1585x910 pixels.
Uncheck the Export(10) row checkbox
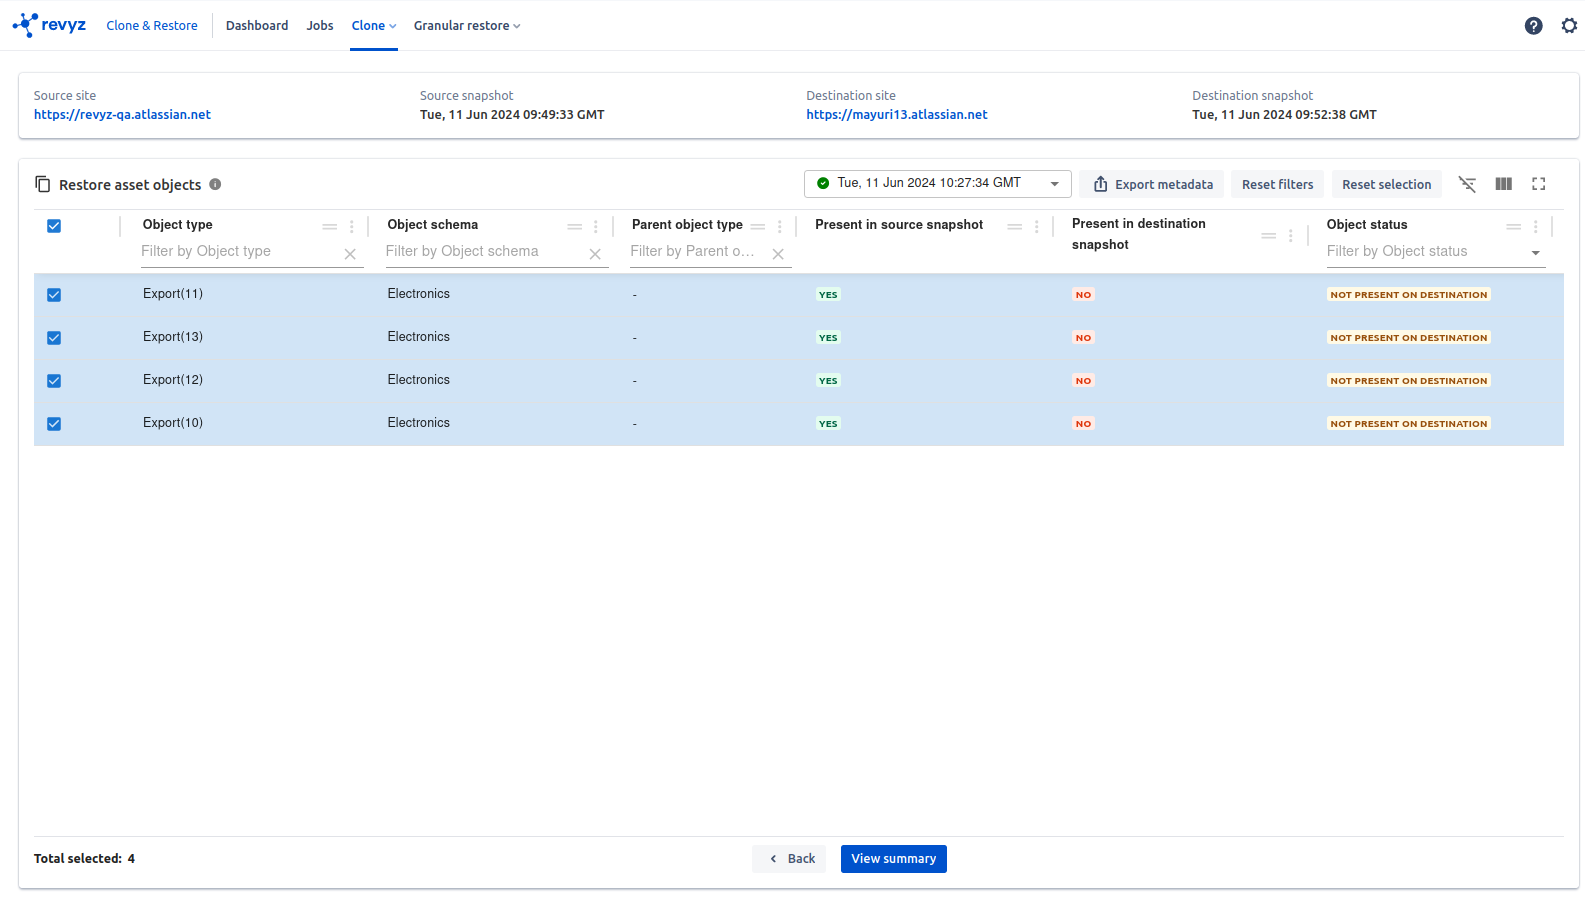pos(54,424)
